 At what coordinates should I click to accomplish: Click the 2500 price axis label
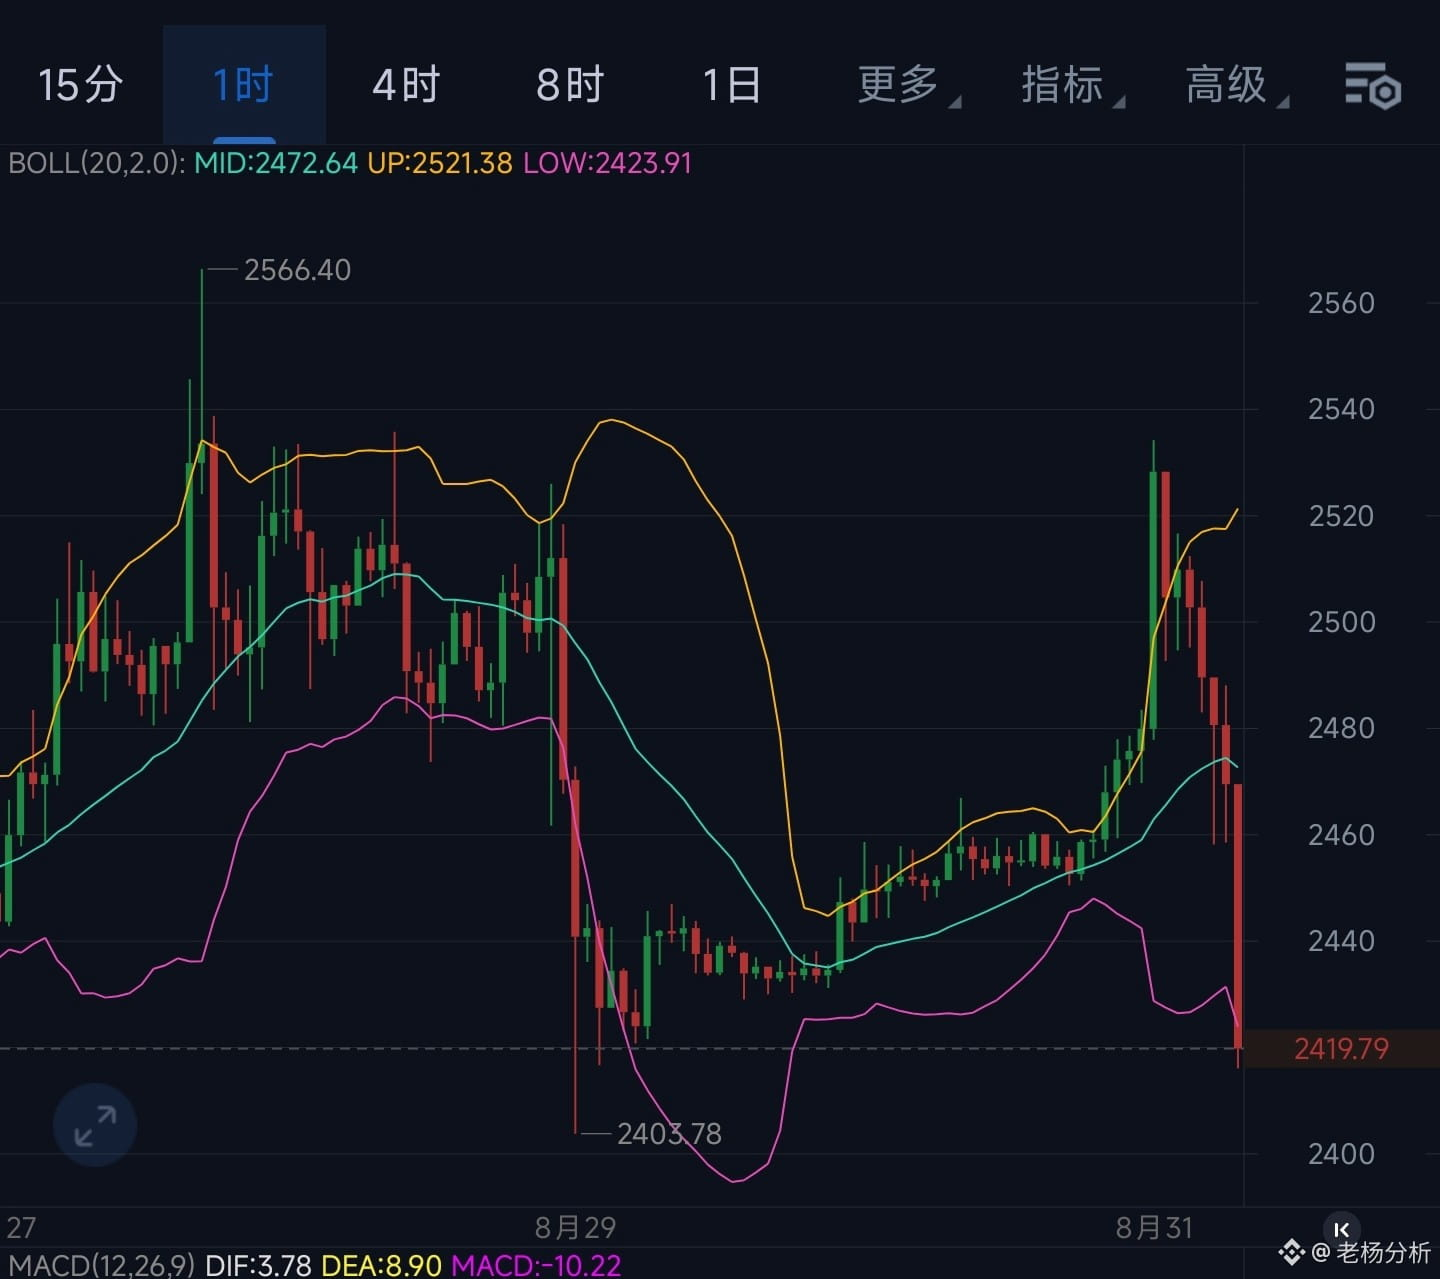(1341, 622)
